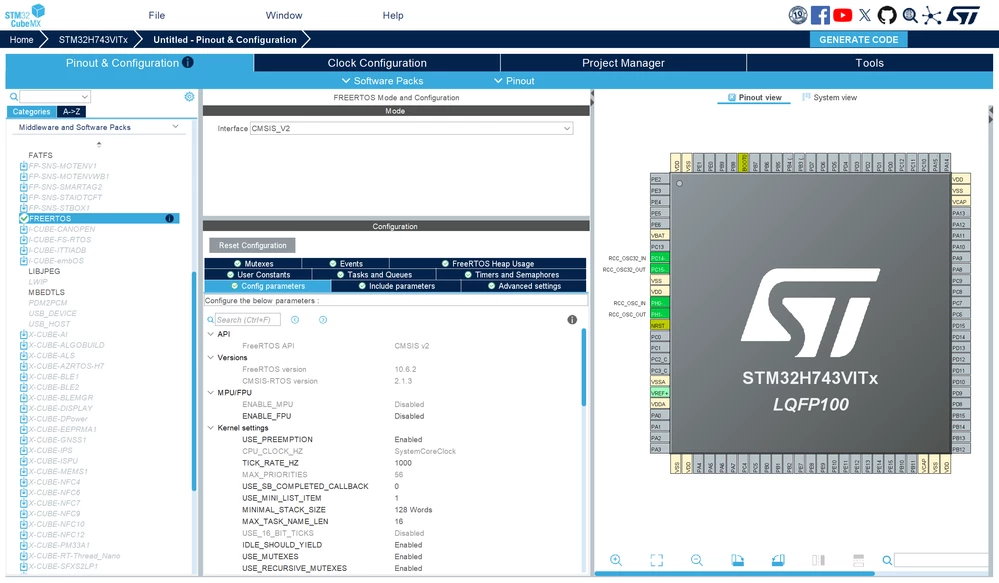Open the GitHub icon link
Viewport: 999px width, 583px height.
(x=887, y=15)
